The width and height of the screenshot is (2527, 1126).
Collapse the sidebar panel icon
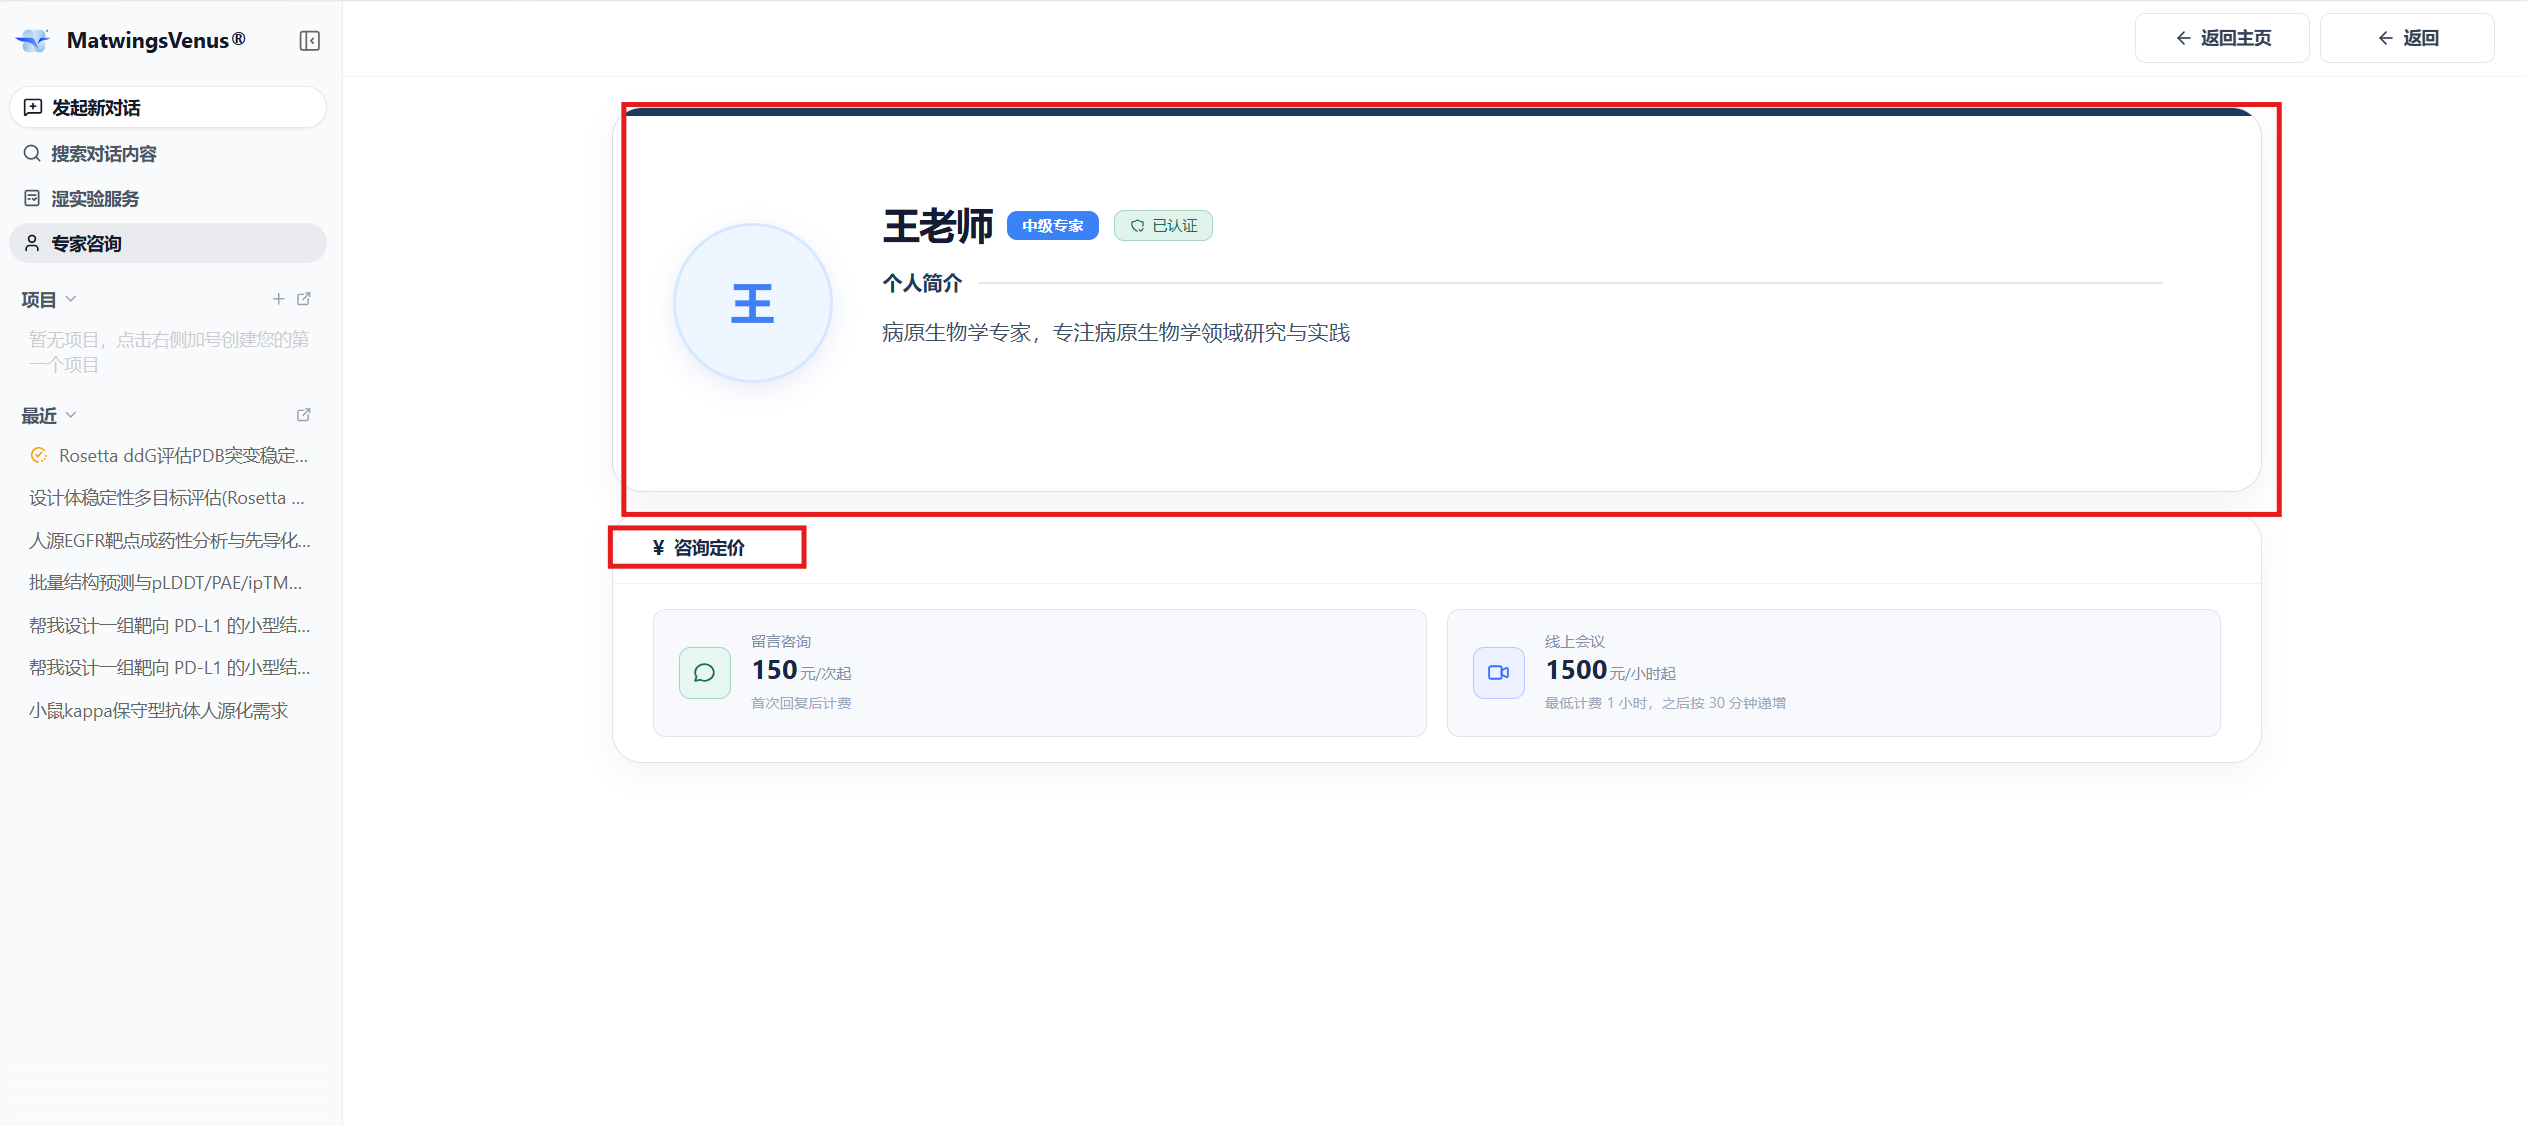click(x=309, y=41)
